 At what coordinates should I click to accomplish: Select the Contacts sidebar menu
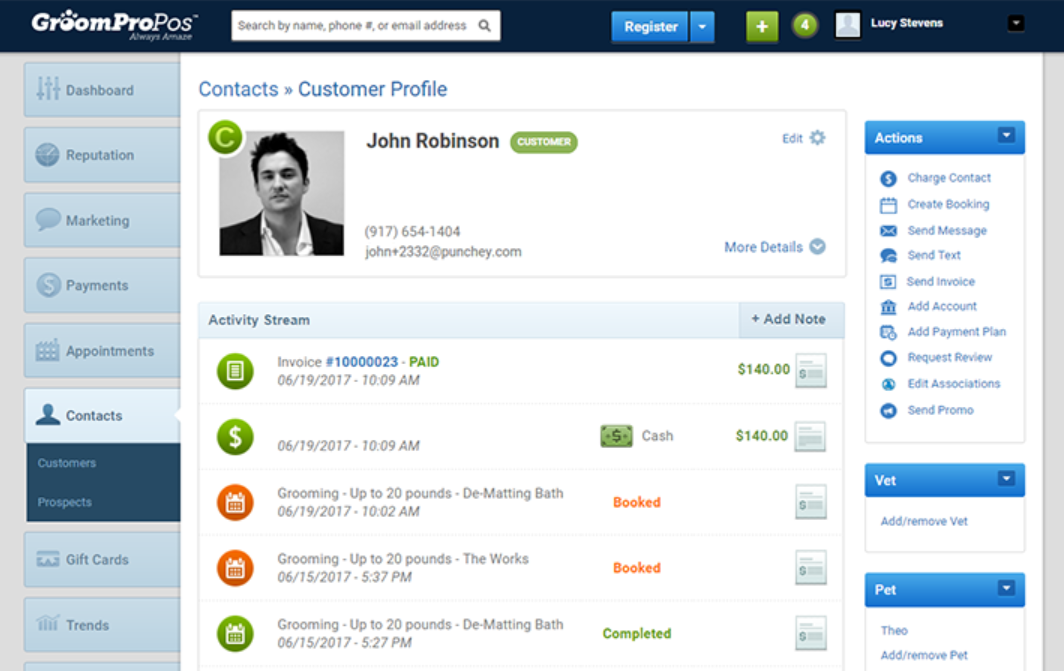(102, 416)
